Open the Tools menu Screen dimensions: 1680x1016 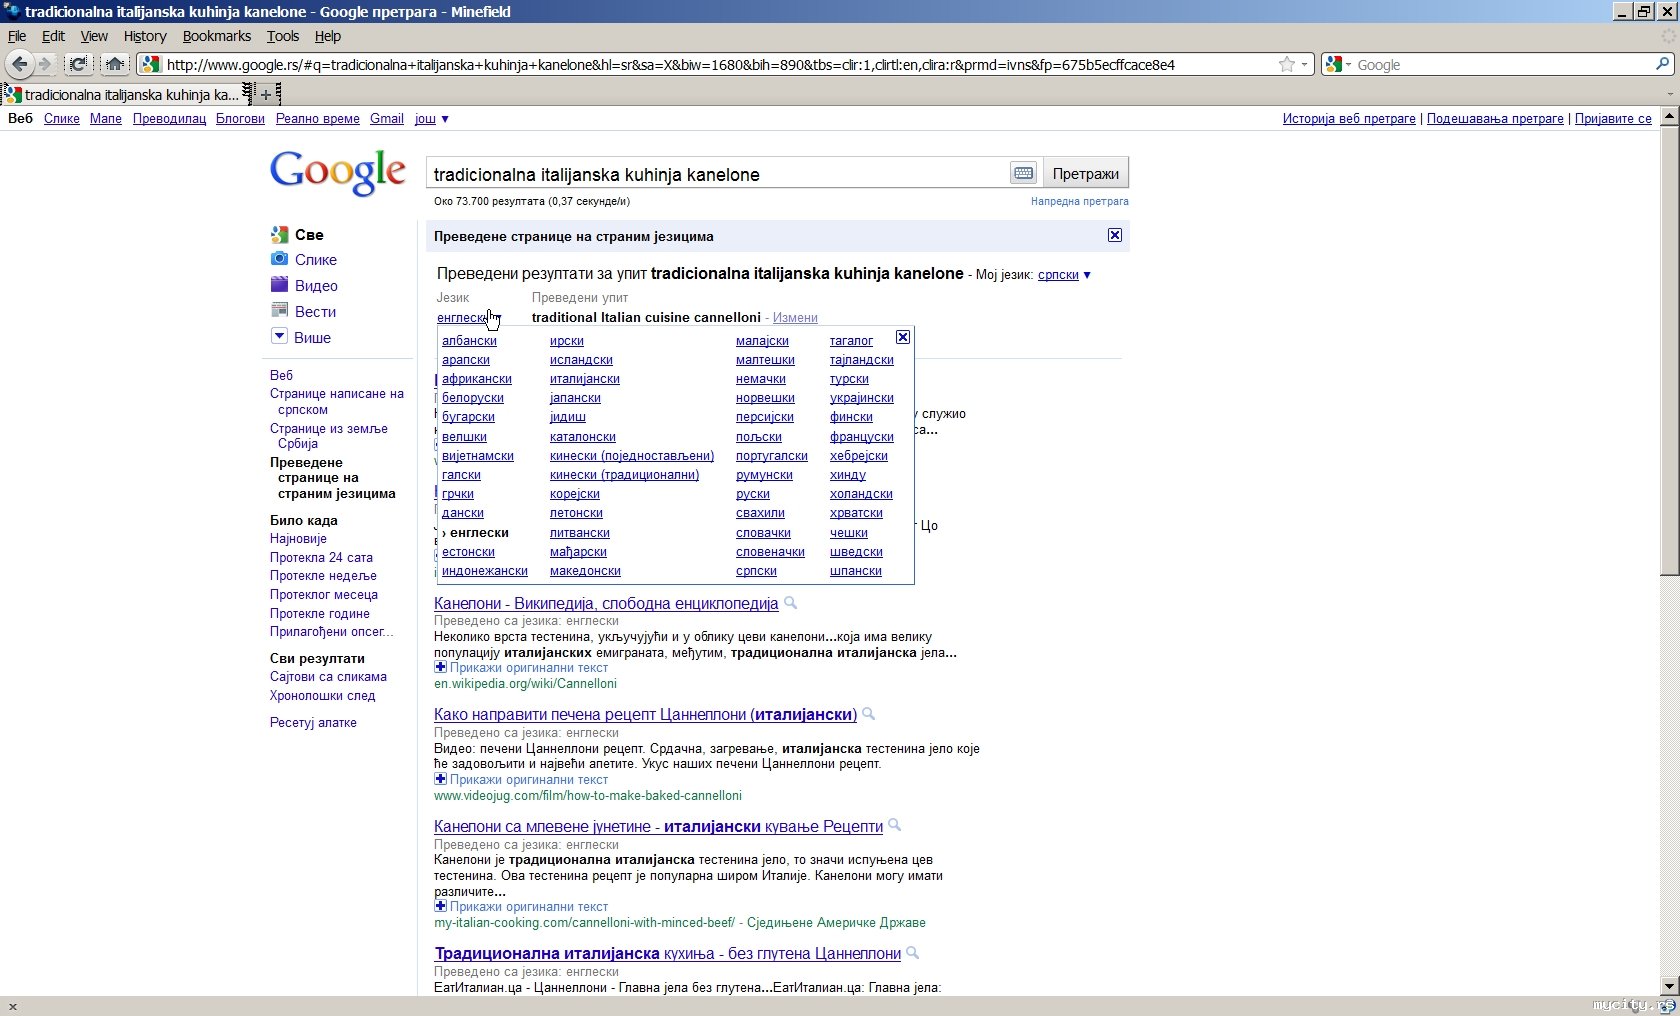(x=283, y=36)
